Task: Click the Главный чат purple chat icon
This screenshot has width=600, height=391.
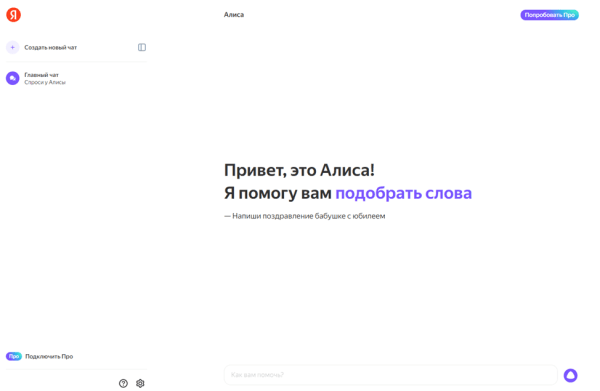Action: (13, 78)
